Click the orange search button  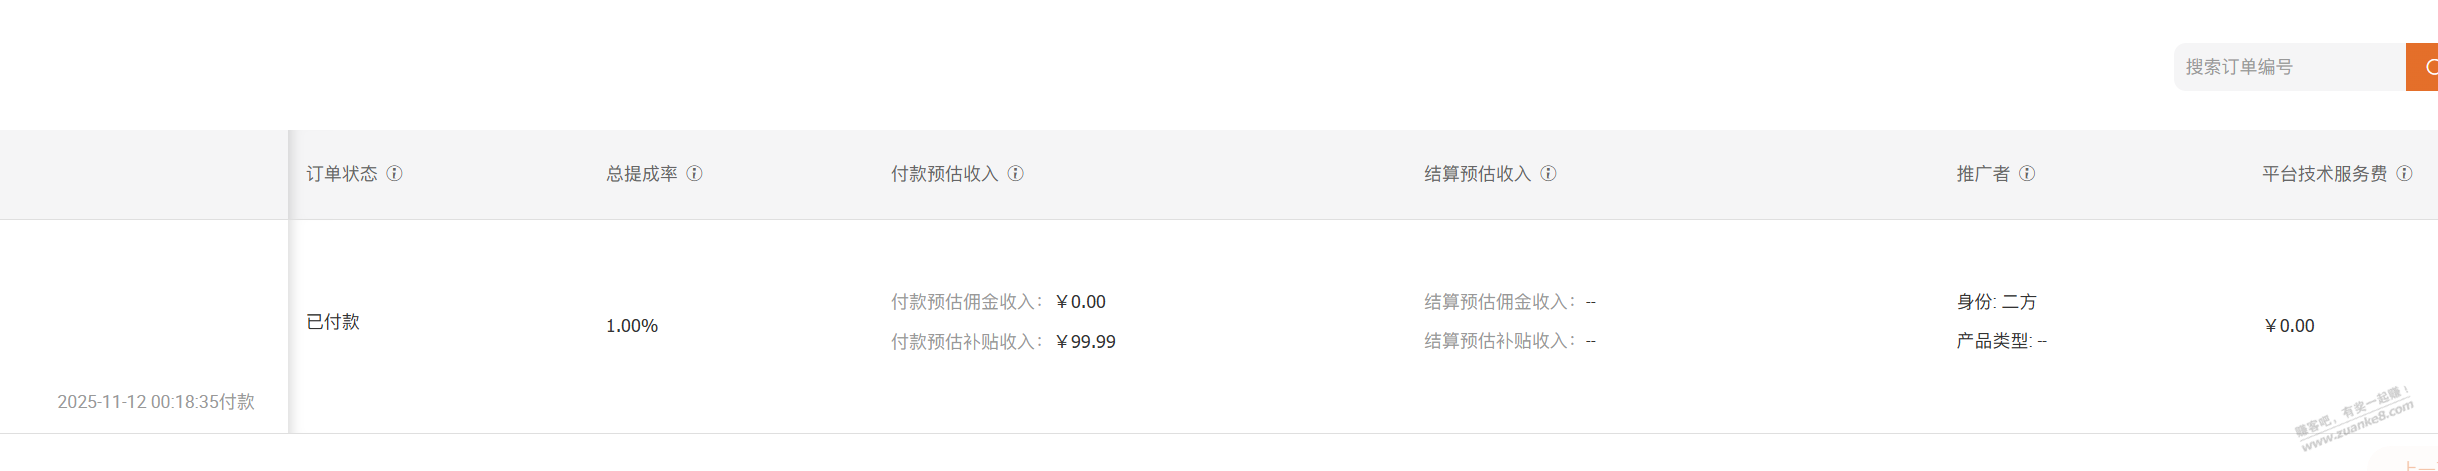pos(2424,67)
